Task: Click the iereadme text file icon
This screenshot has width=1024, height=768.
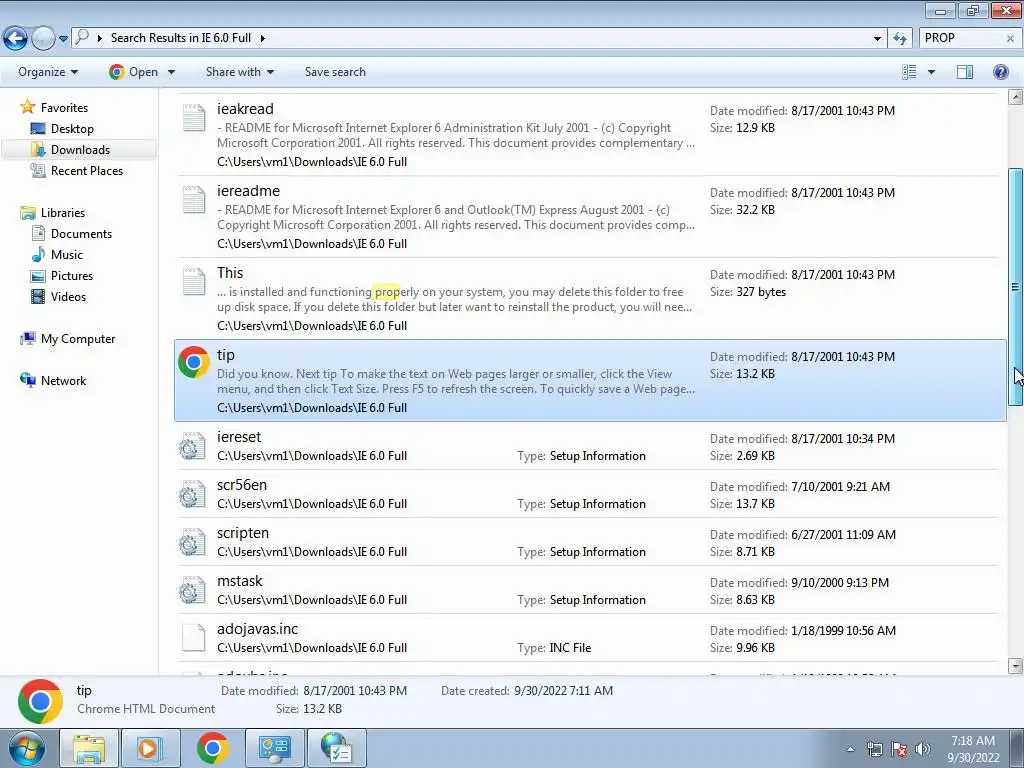Action: click(x=194, y=200)
